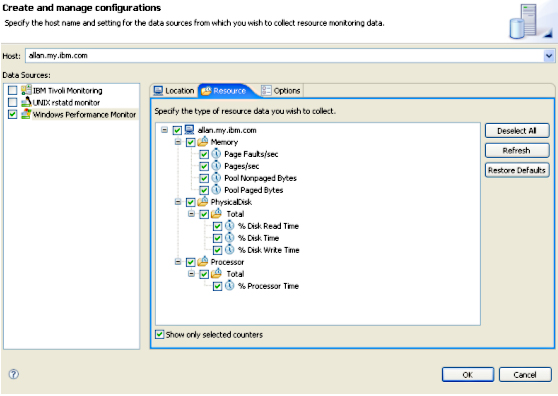
Task: Click the % Processor Time counter icon
Action: coord(230,286)
